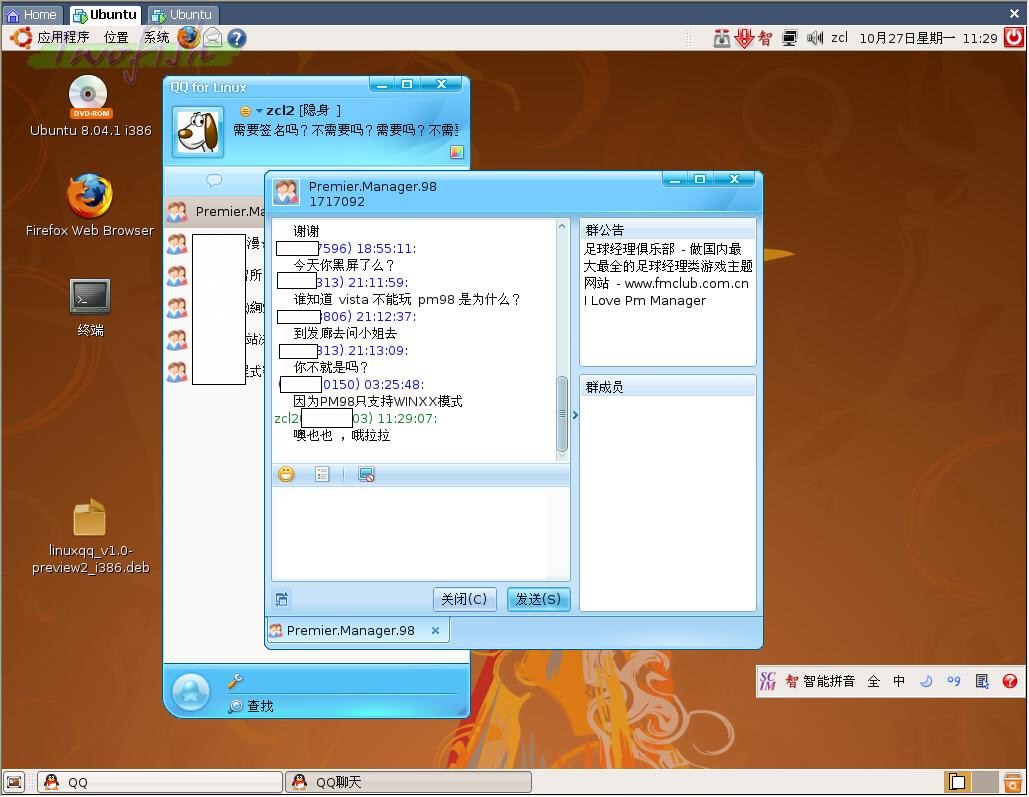1029x797 pixels.
Task: Switch to QQ window in taskbar
Action: click(159, 783)
